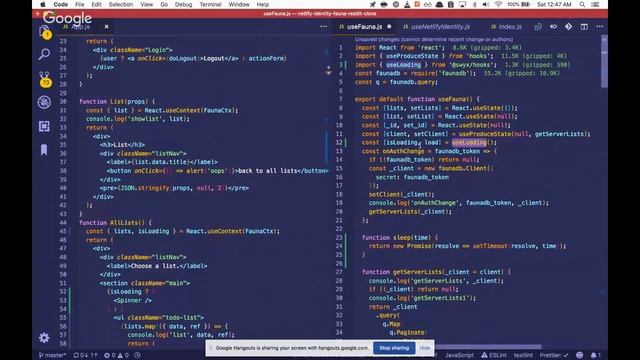Click line number 12 in the useFauna.js gutter
Screen dimensions: 640x360
click(339, 142)
